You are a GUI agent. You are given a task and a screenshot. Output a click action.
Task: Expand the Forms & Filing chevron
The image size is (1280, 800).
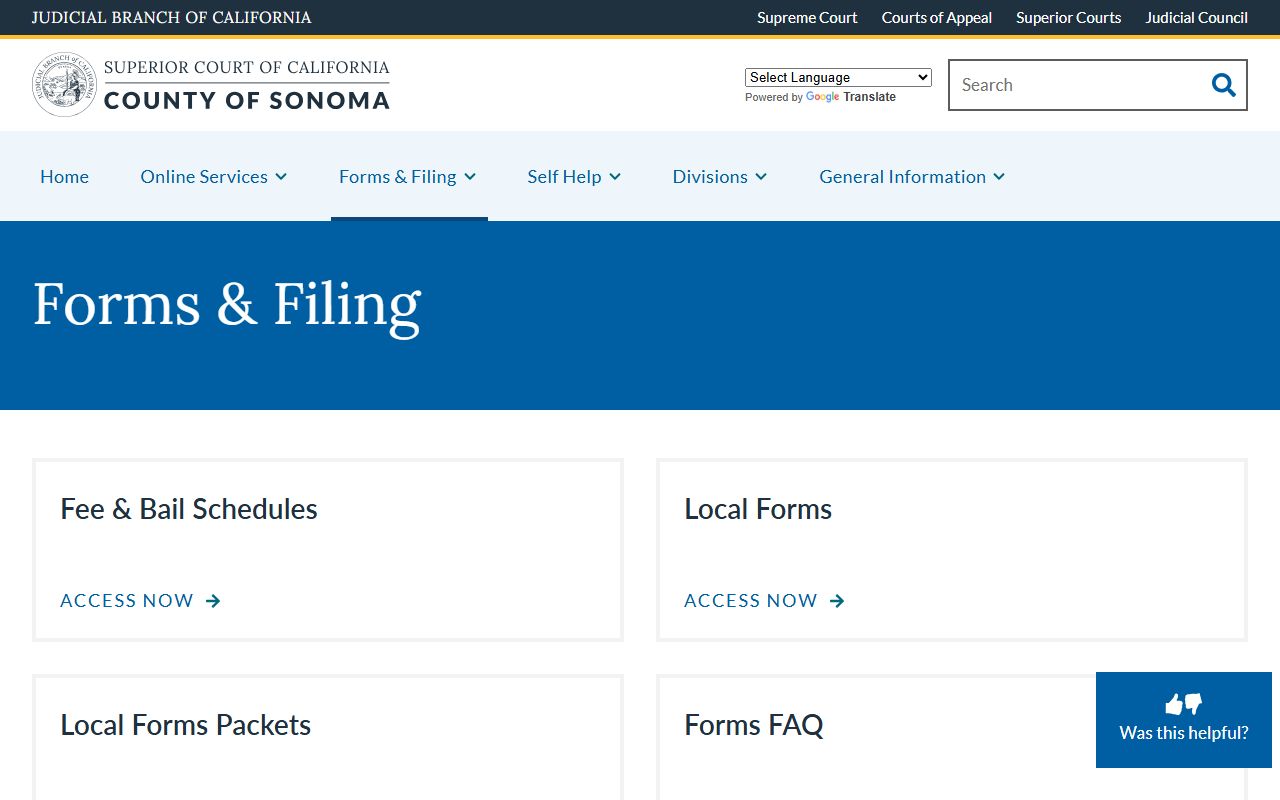(470, 177)
